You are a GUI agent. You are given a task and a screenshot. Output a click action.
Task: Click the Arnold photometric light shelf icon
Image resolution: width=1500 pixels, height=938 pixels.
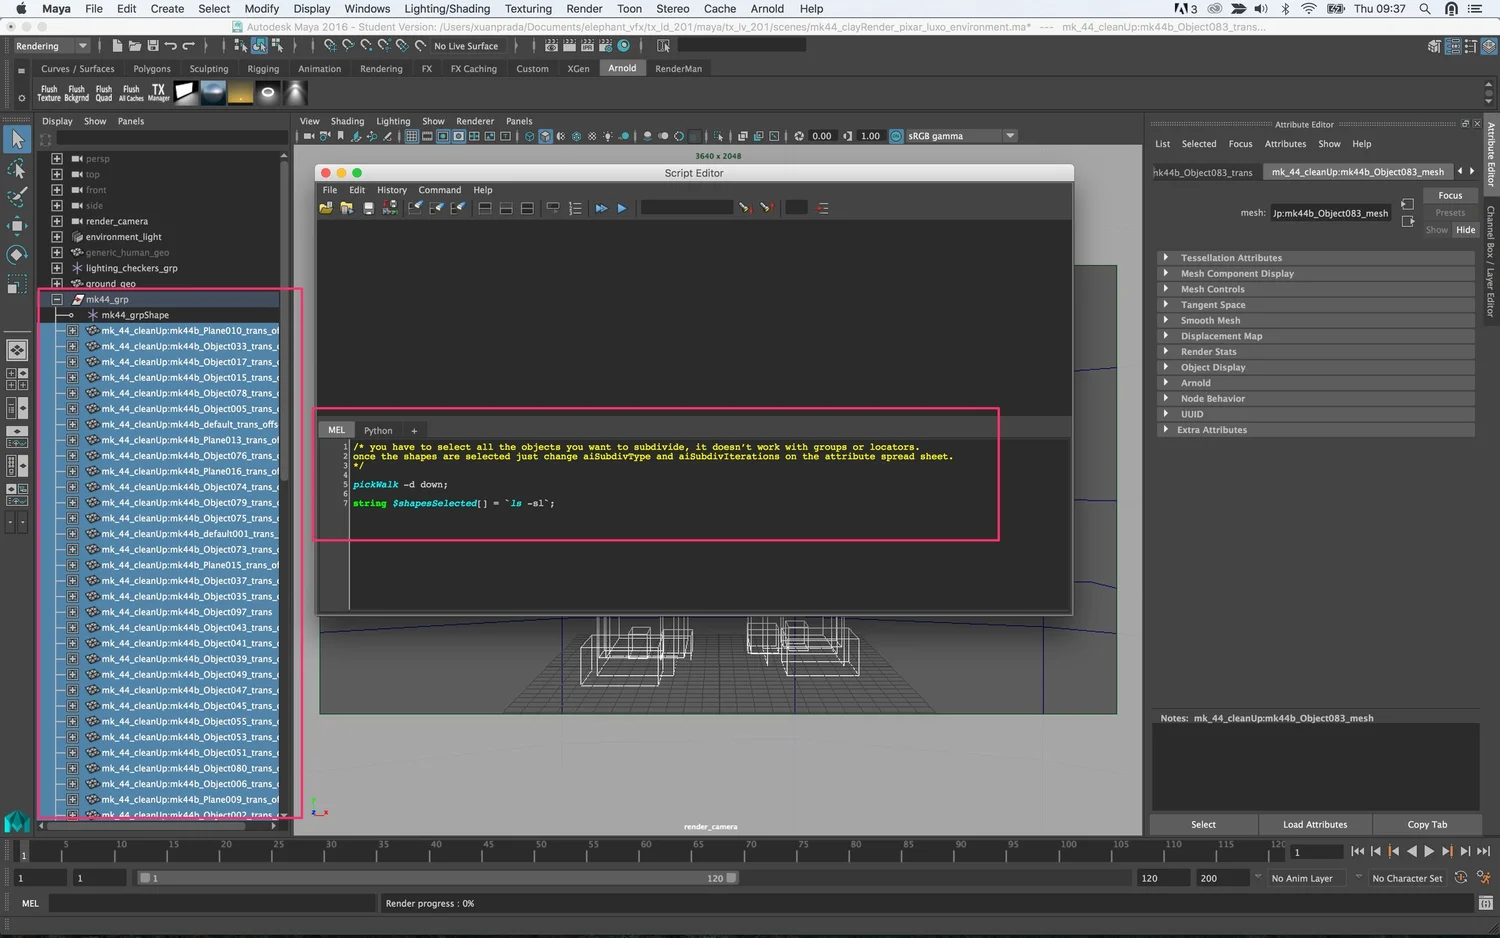[295, 93]
